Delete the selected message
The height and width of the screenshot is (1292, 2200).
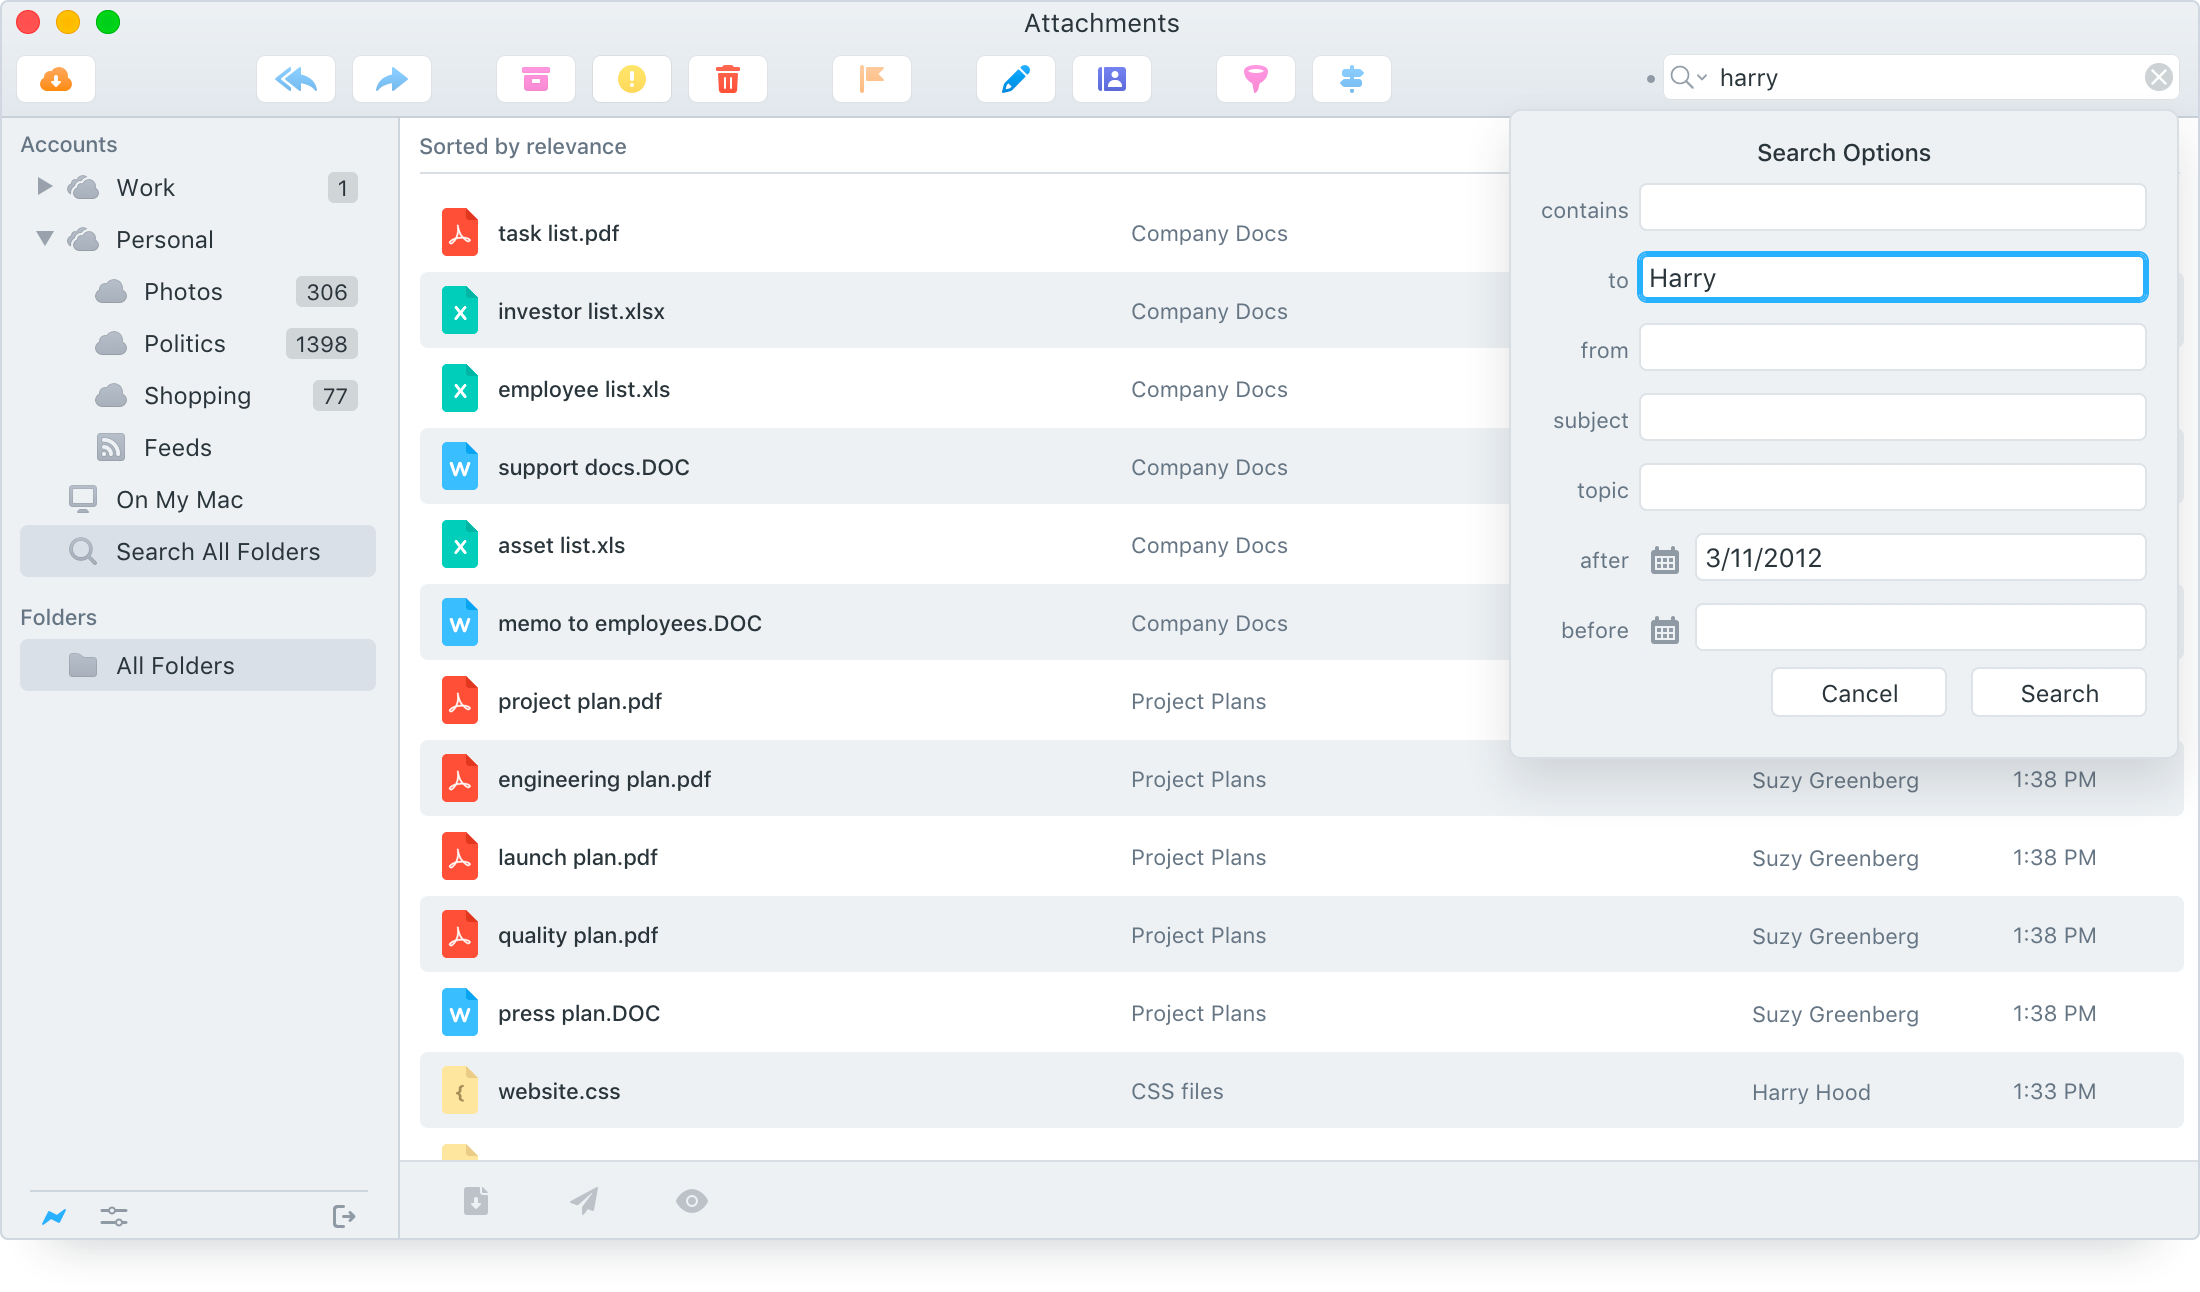728,79
